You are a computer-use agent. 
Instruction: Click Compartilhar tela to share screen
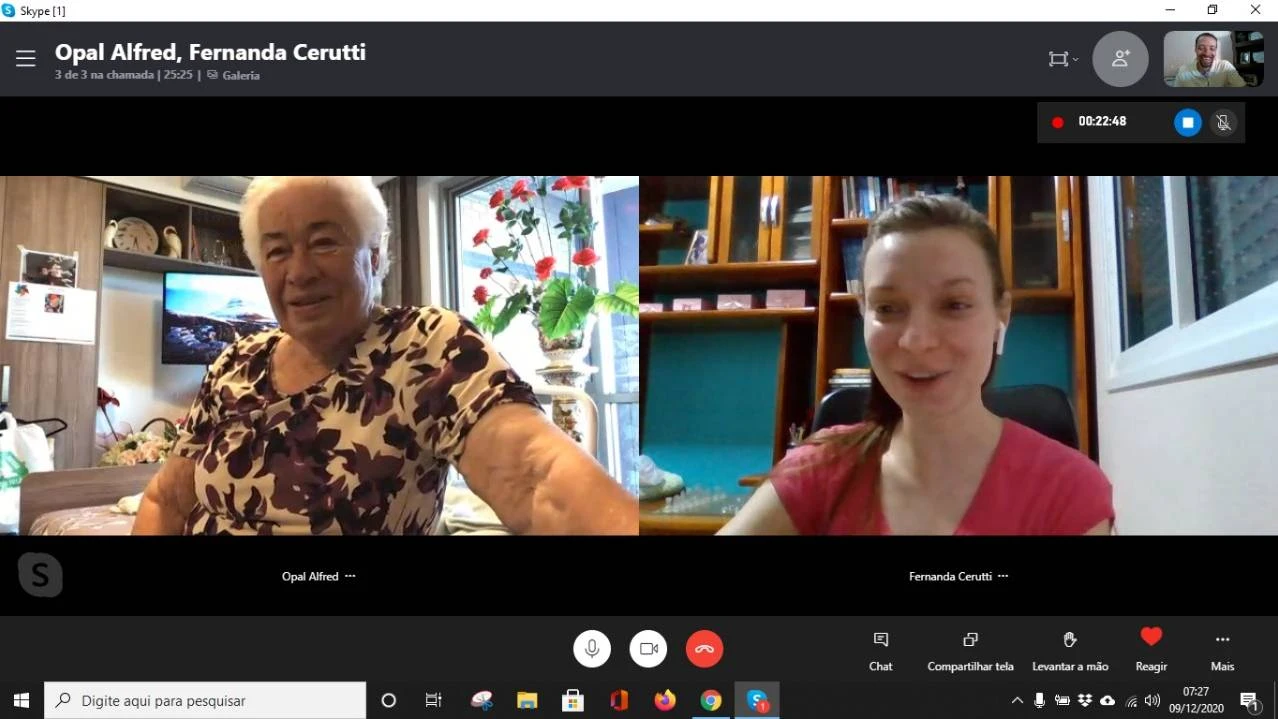(x=970, y=650)
